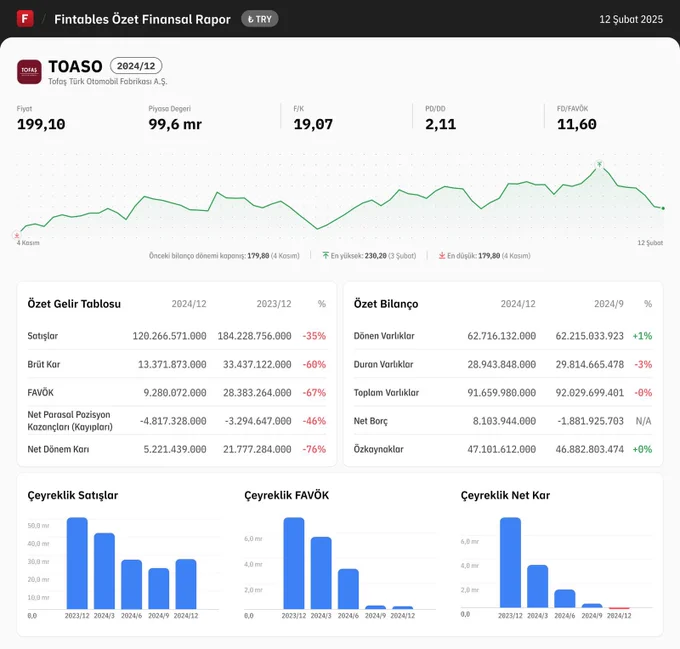Click the En düşük 179,80 label

coord(489,256)
